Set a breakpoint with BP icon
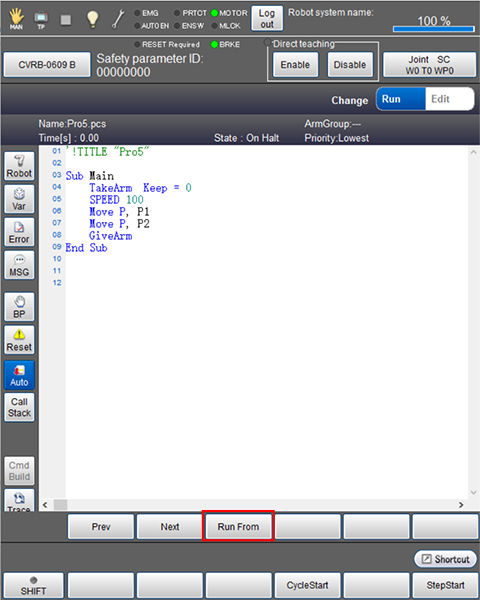The image size is (480, 600). tap(19, 307)
